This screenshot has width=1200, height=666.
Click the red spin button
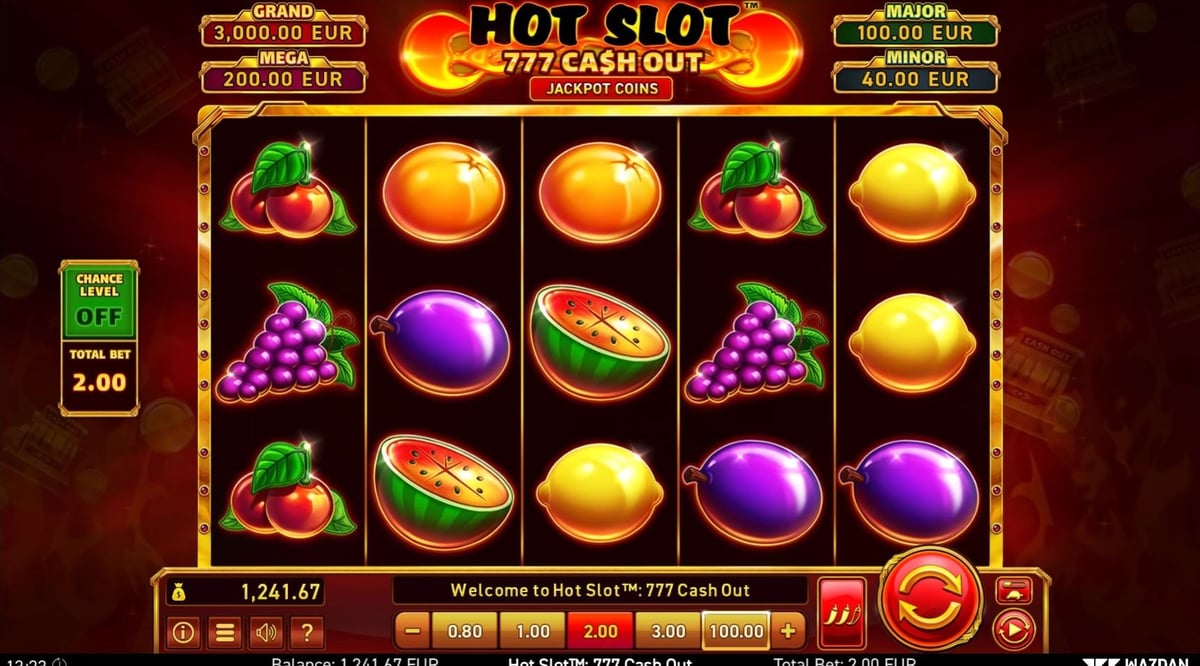click(x=931, y=600)
